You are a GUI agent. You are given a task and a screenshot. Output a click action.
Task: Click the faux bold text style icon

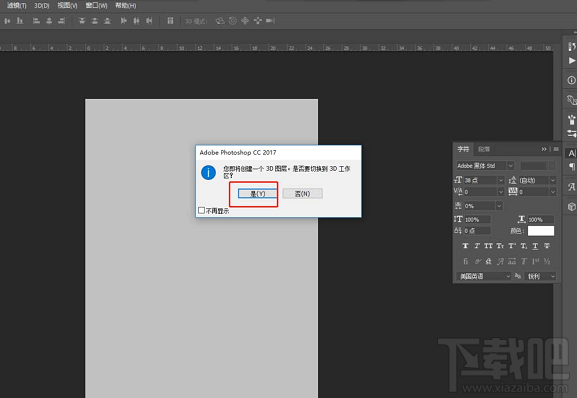pyautogui.click(x=466, y=246)
